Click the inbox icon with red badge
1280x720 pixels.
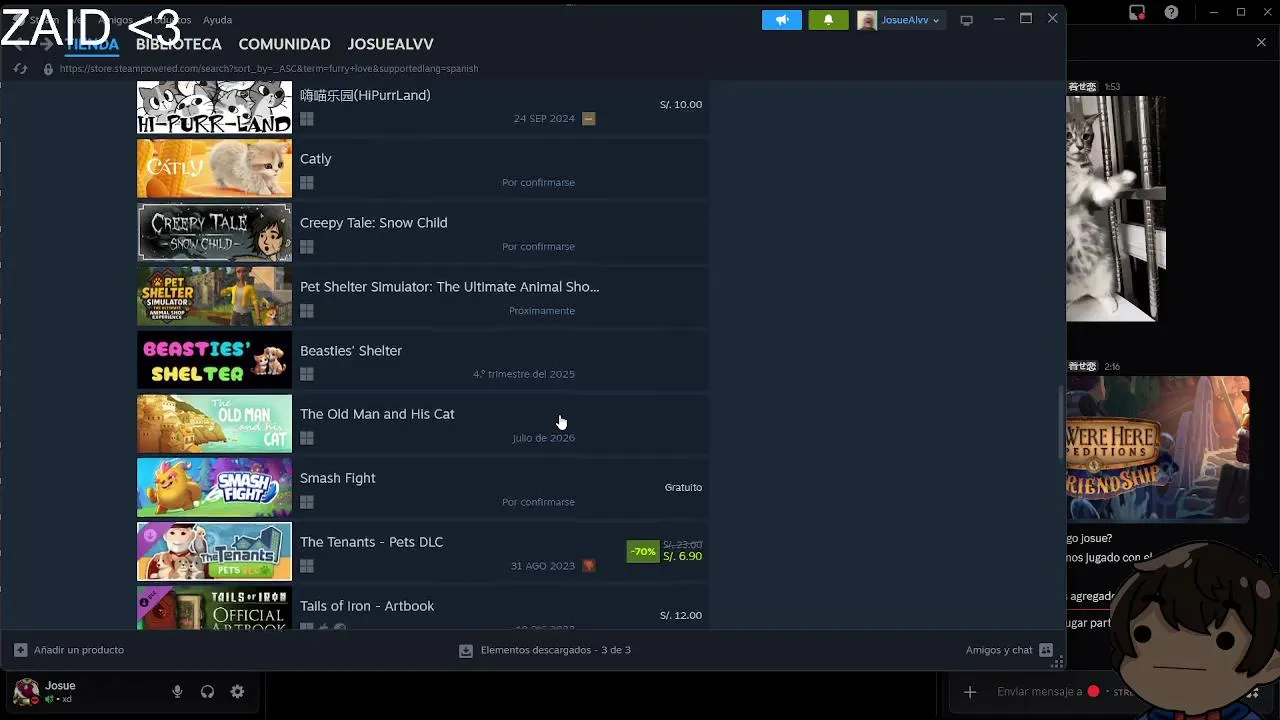pyautogui.click(x=1137, y=13)
